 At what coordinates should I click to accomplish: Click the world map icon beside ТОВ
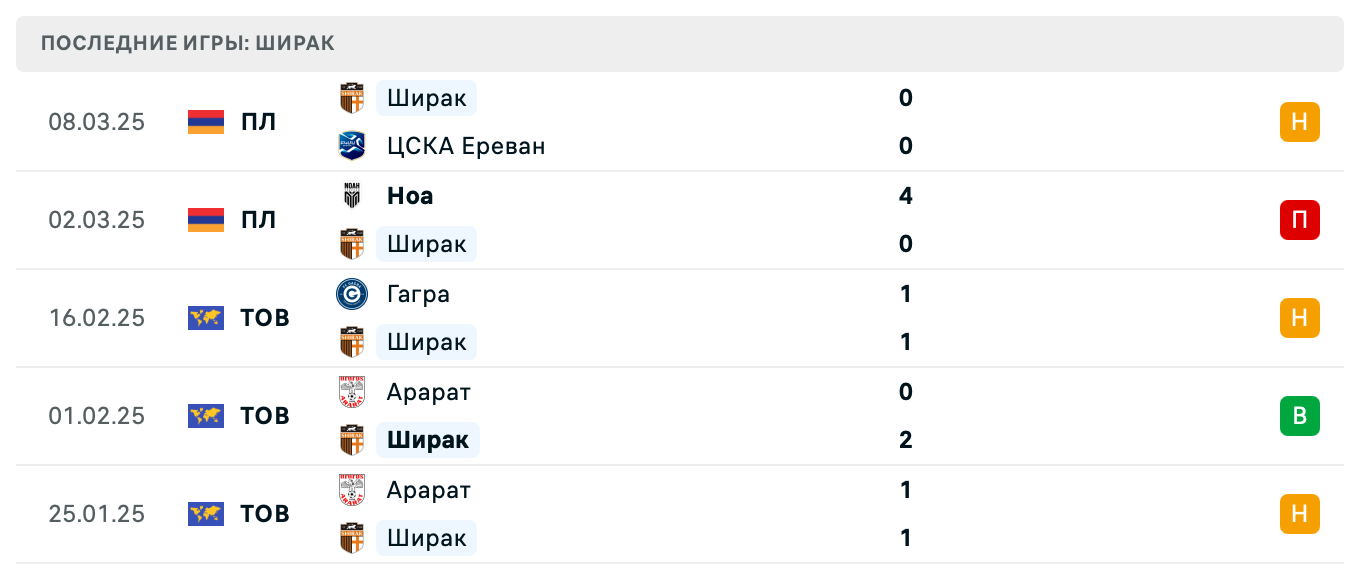coord(204,317)
